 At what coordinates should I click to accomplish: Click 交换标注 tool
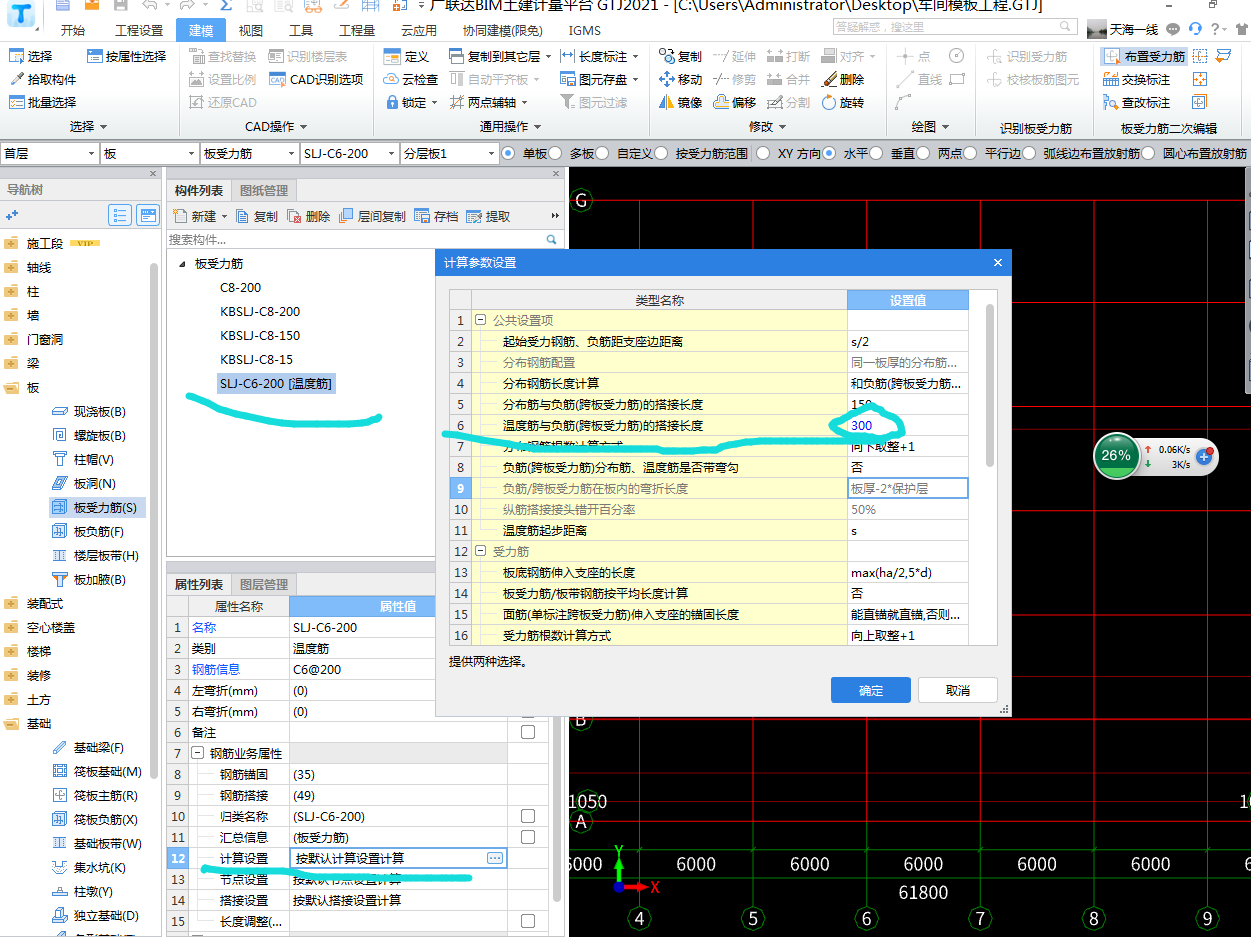(1137, 79)
